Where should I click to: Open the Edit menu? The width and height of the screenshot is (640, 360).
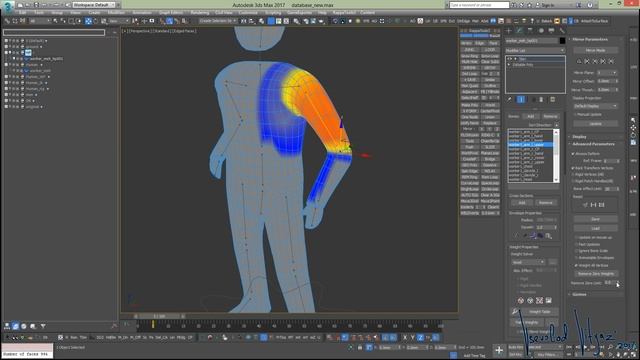pyautogui.click(x=22, y=13)
